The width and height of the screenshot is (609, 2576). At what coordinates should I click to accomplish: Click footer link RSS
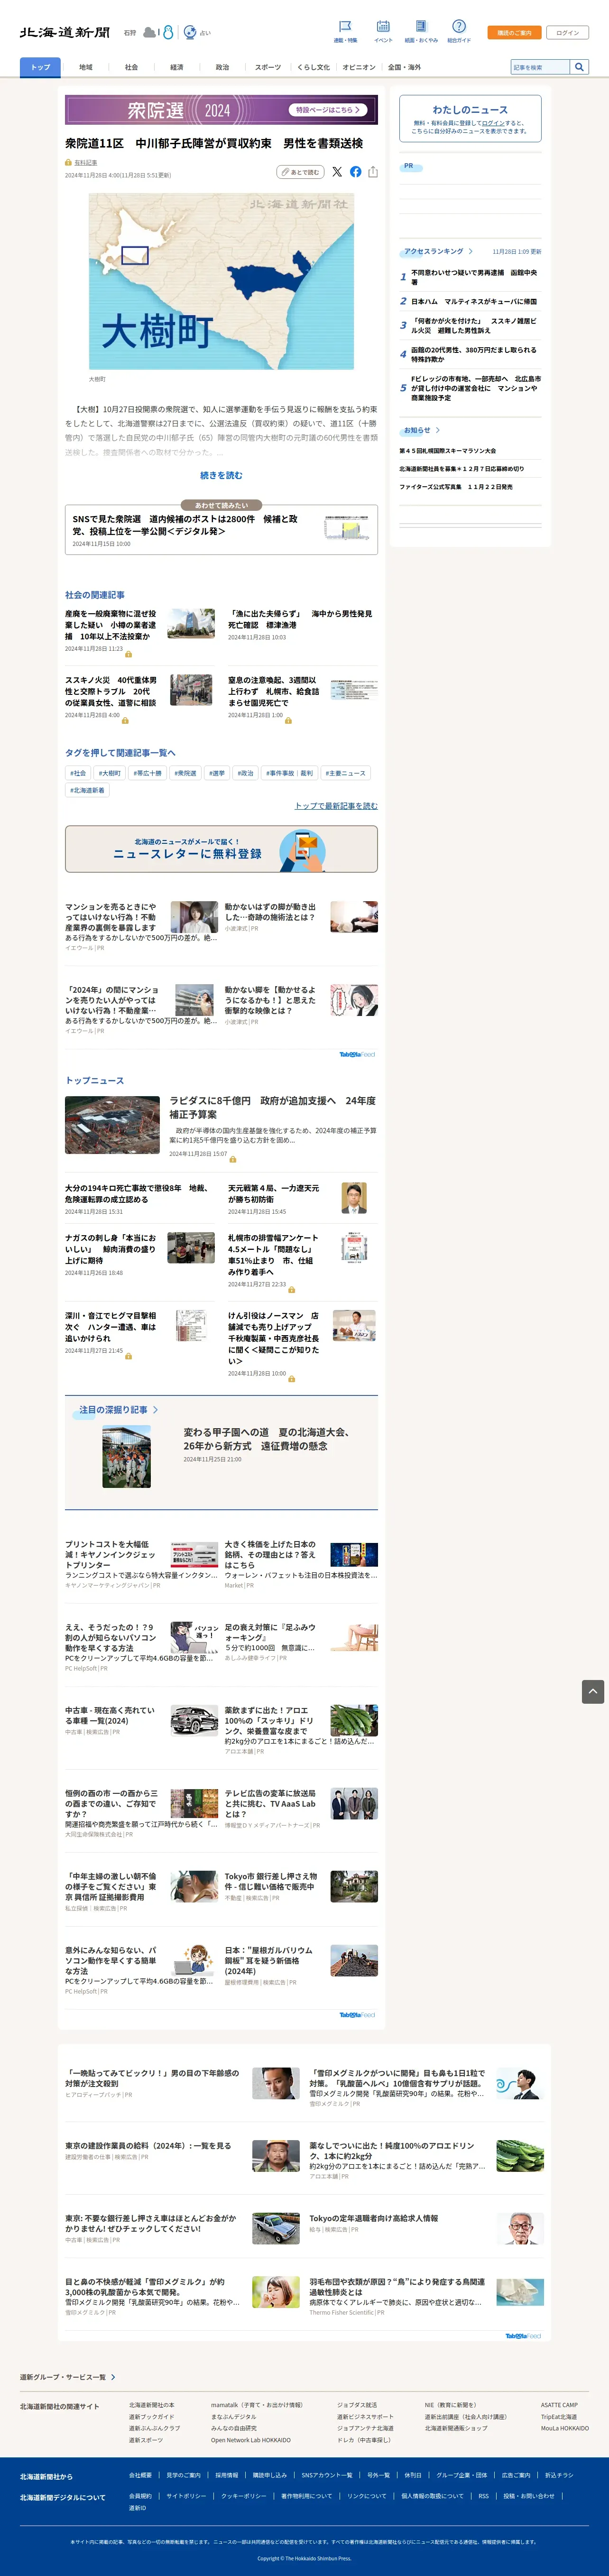[x=484, y=2495]
